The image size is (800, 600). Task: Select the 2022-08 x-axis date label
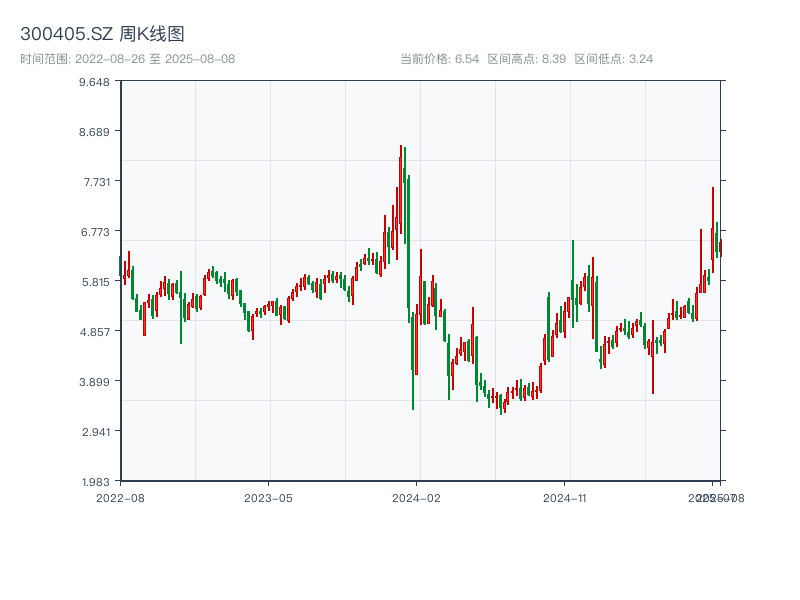point(120,497)
